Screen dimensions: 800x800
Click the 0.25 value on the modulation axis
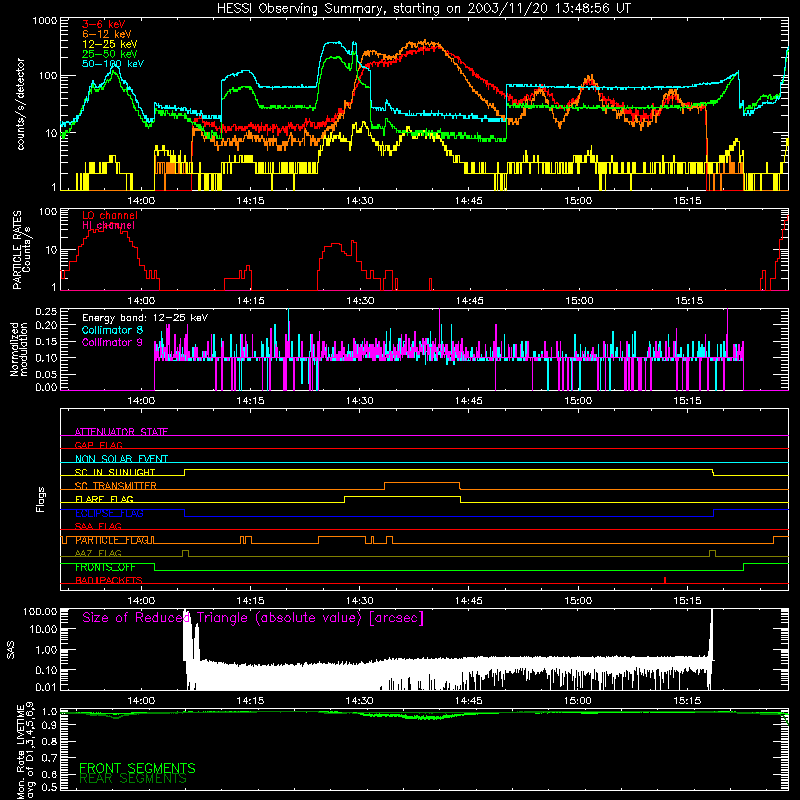tap(46, 311)
